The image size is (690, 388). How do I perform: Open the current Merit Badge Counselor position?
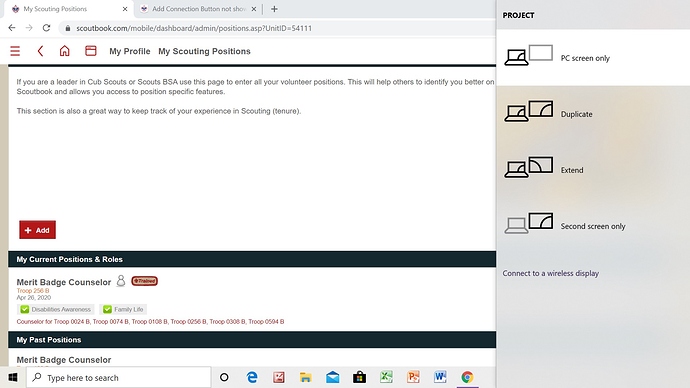(64, 282)
